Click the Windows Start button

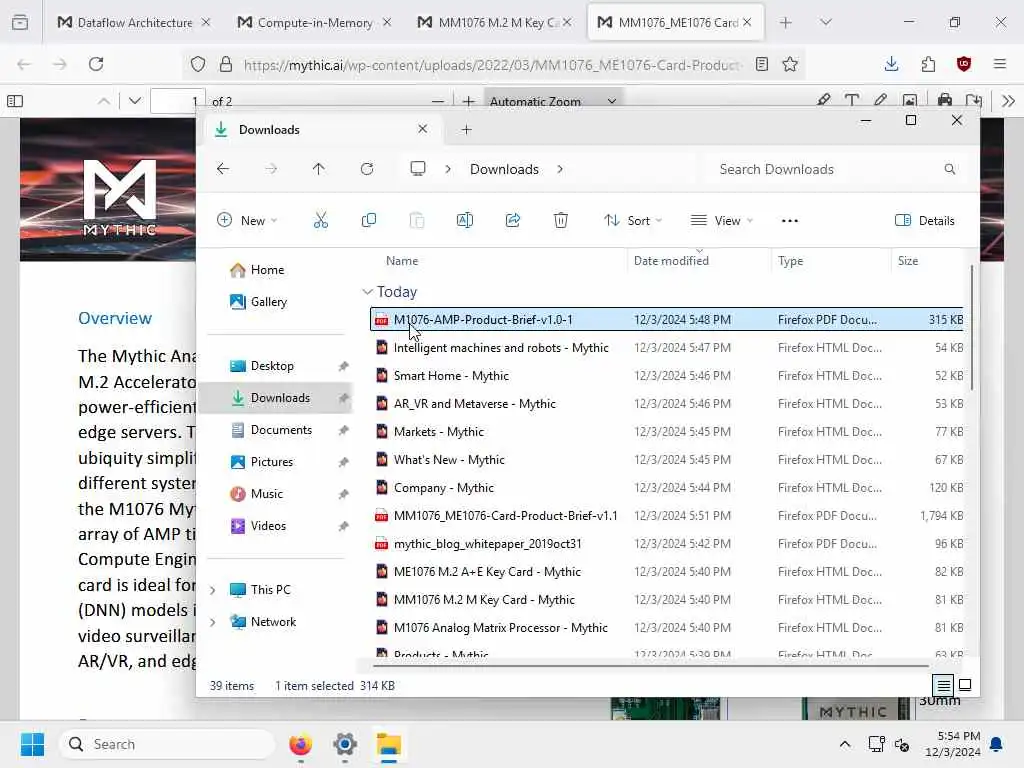[x=32, y=744]
